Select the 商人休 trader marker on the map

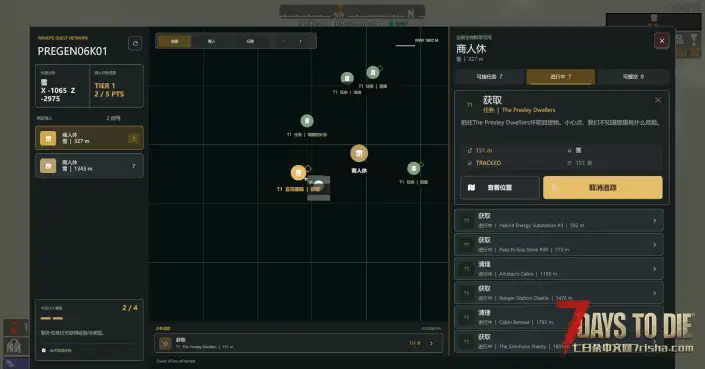point(359,154)
